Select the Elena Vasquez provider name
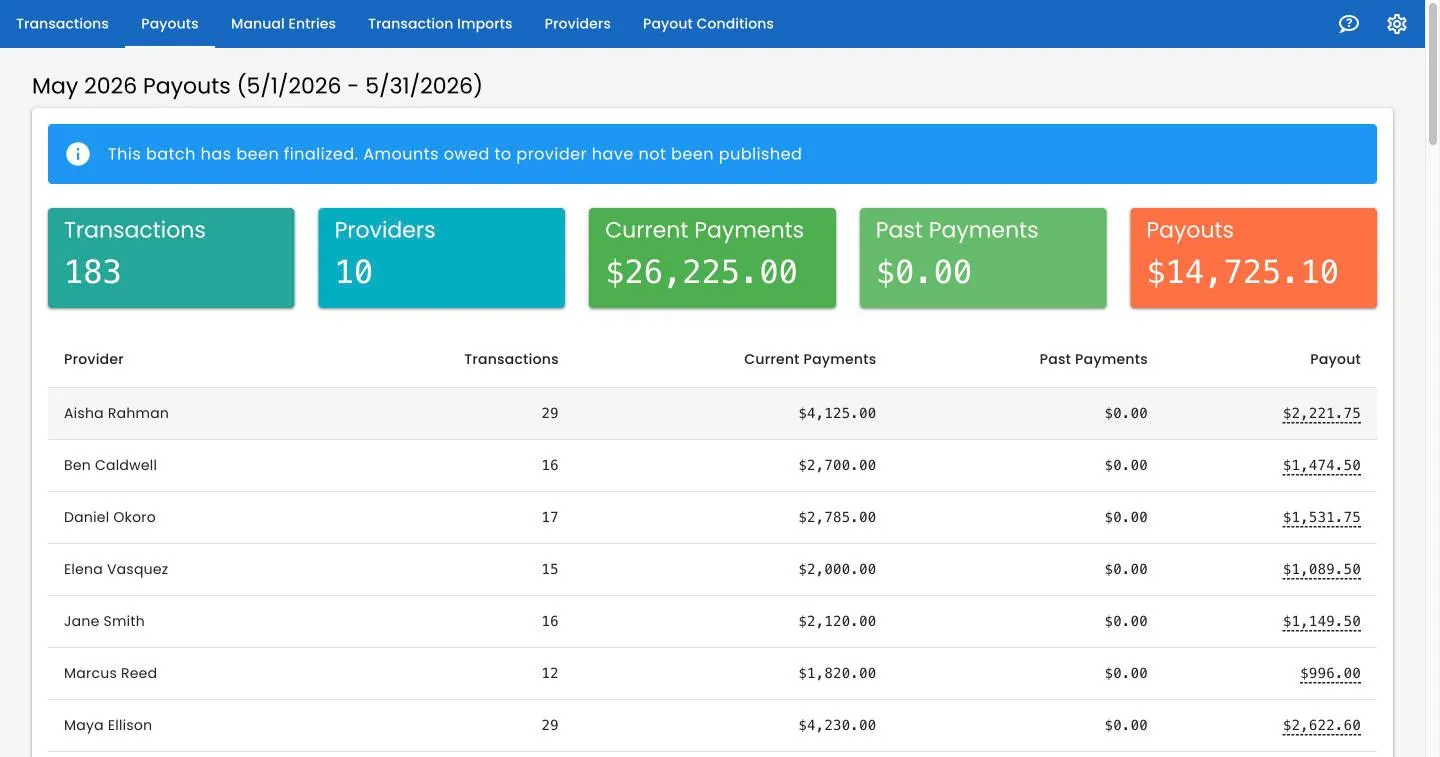This screenshot has width=1440, height=757. click(x=116, y=569)
